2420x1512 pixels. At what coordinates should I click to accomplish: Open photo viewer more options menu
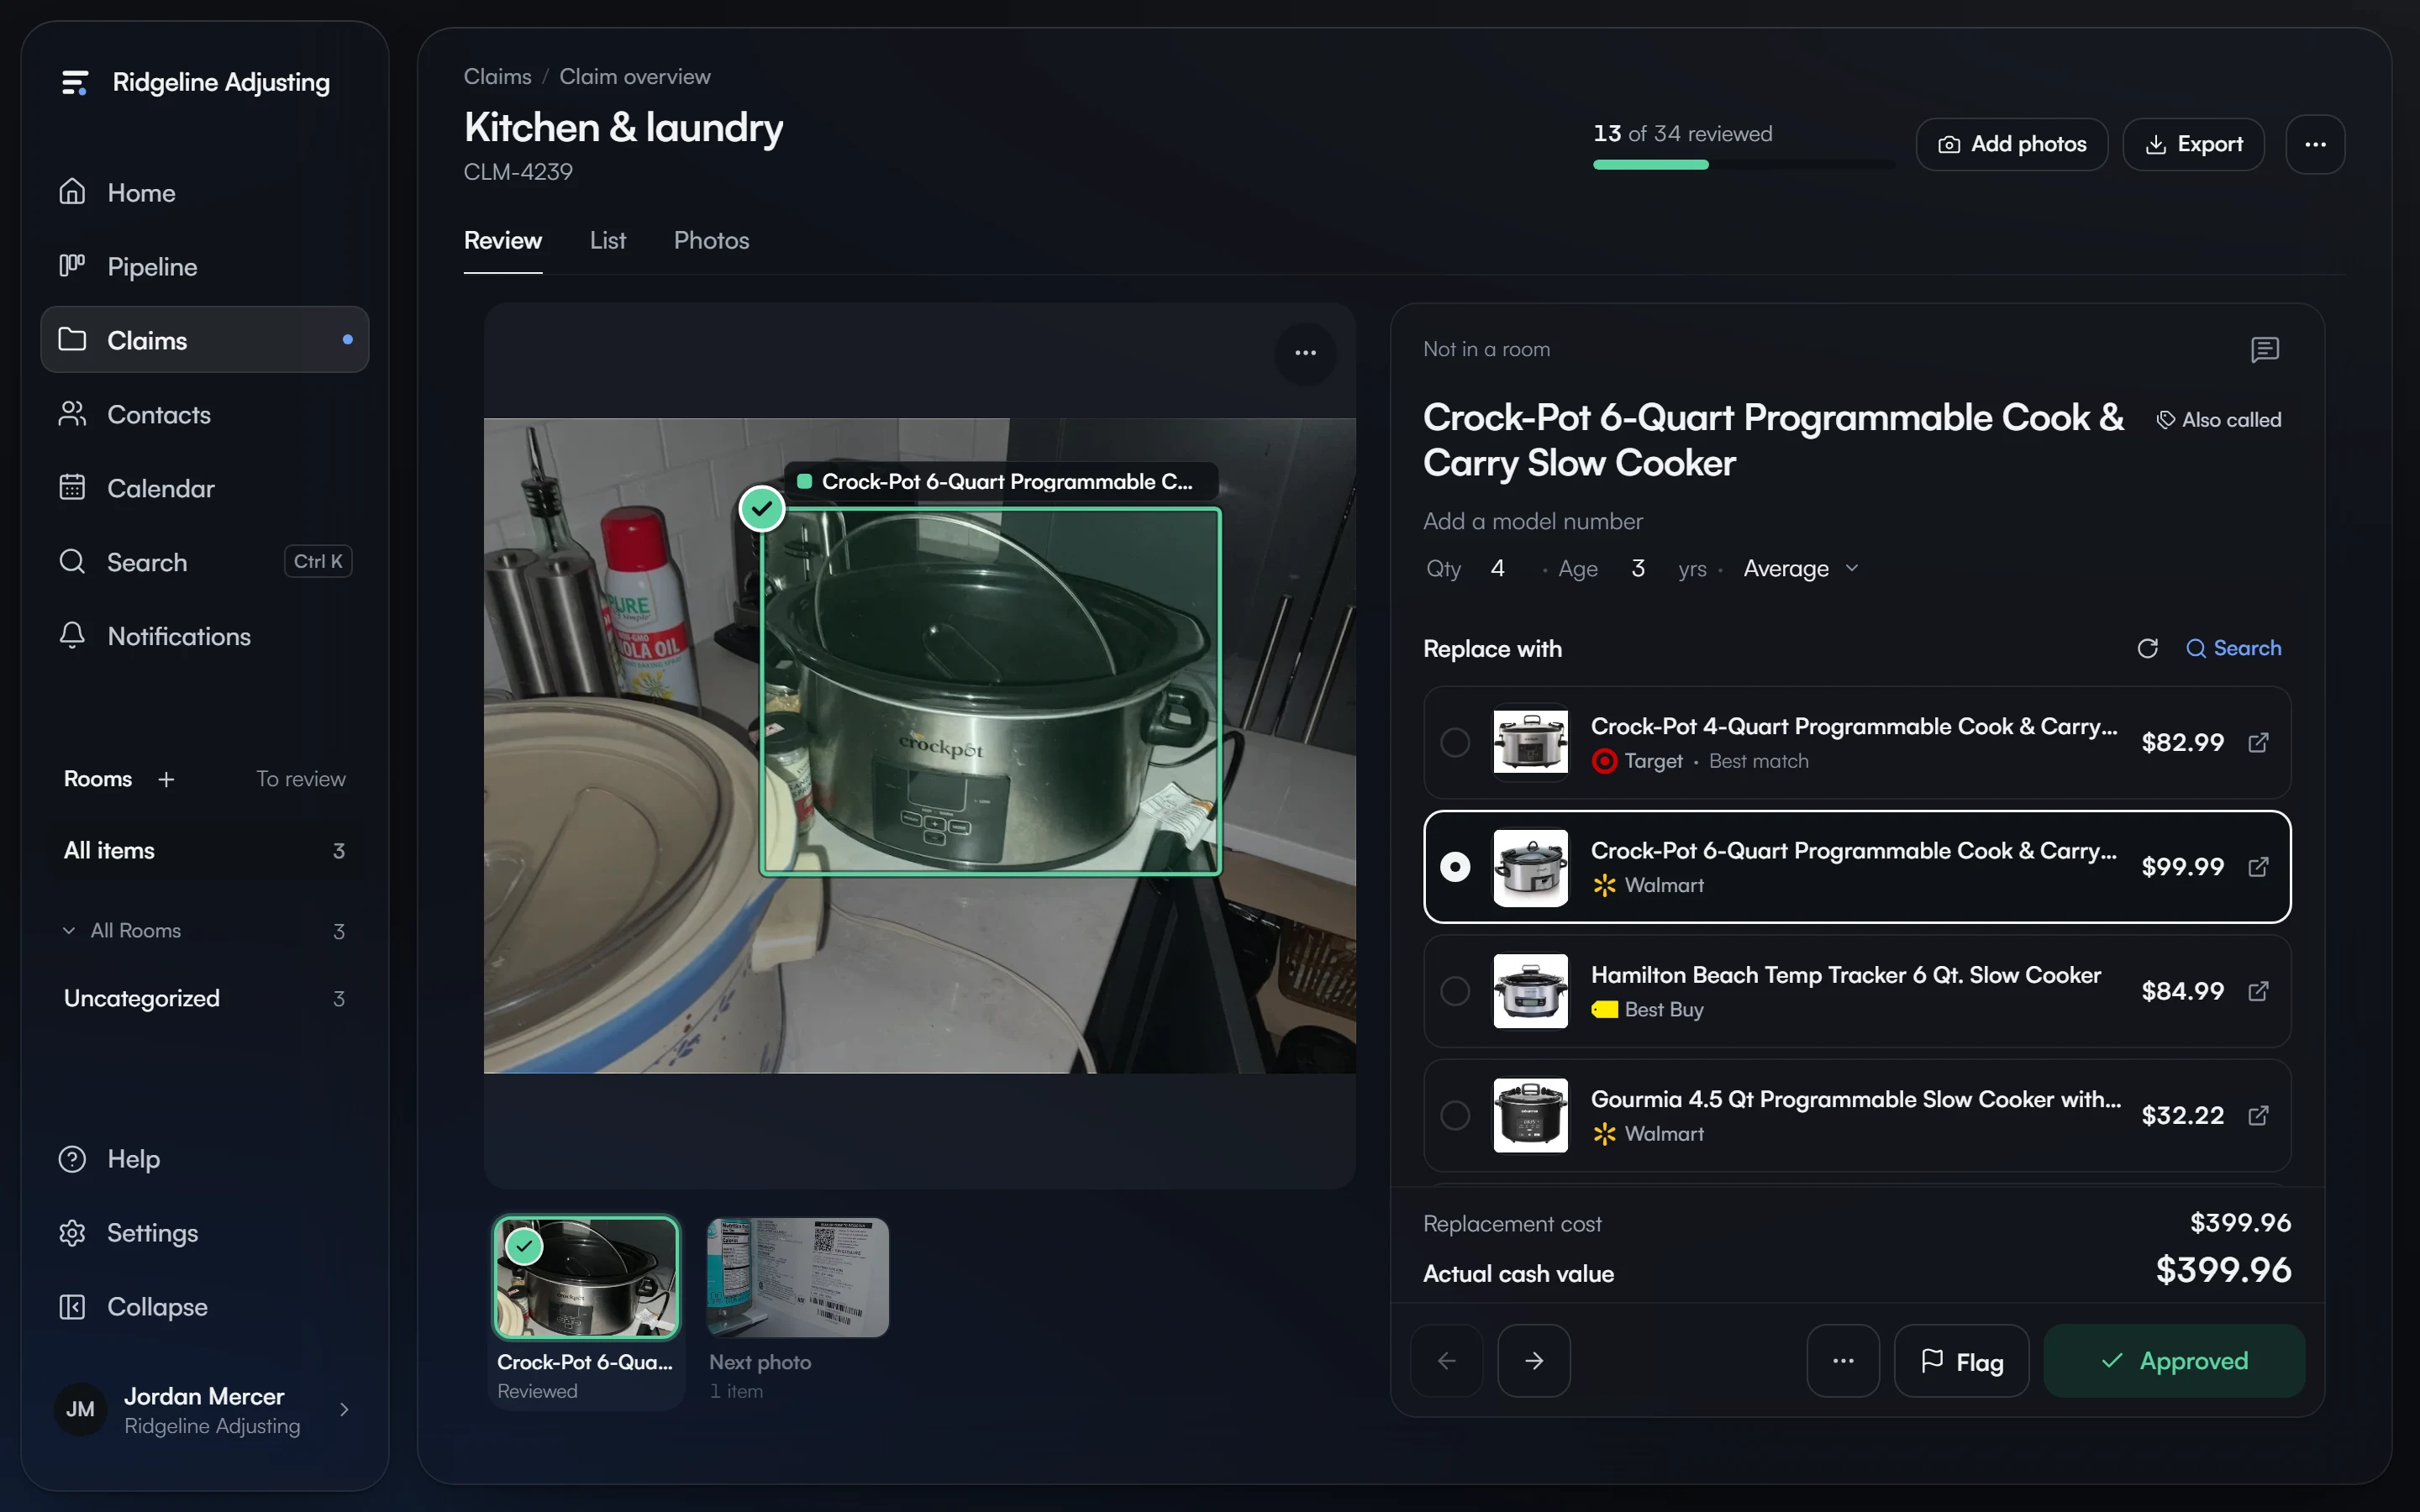click(x=1305, y=353)
